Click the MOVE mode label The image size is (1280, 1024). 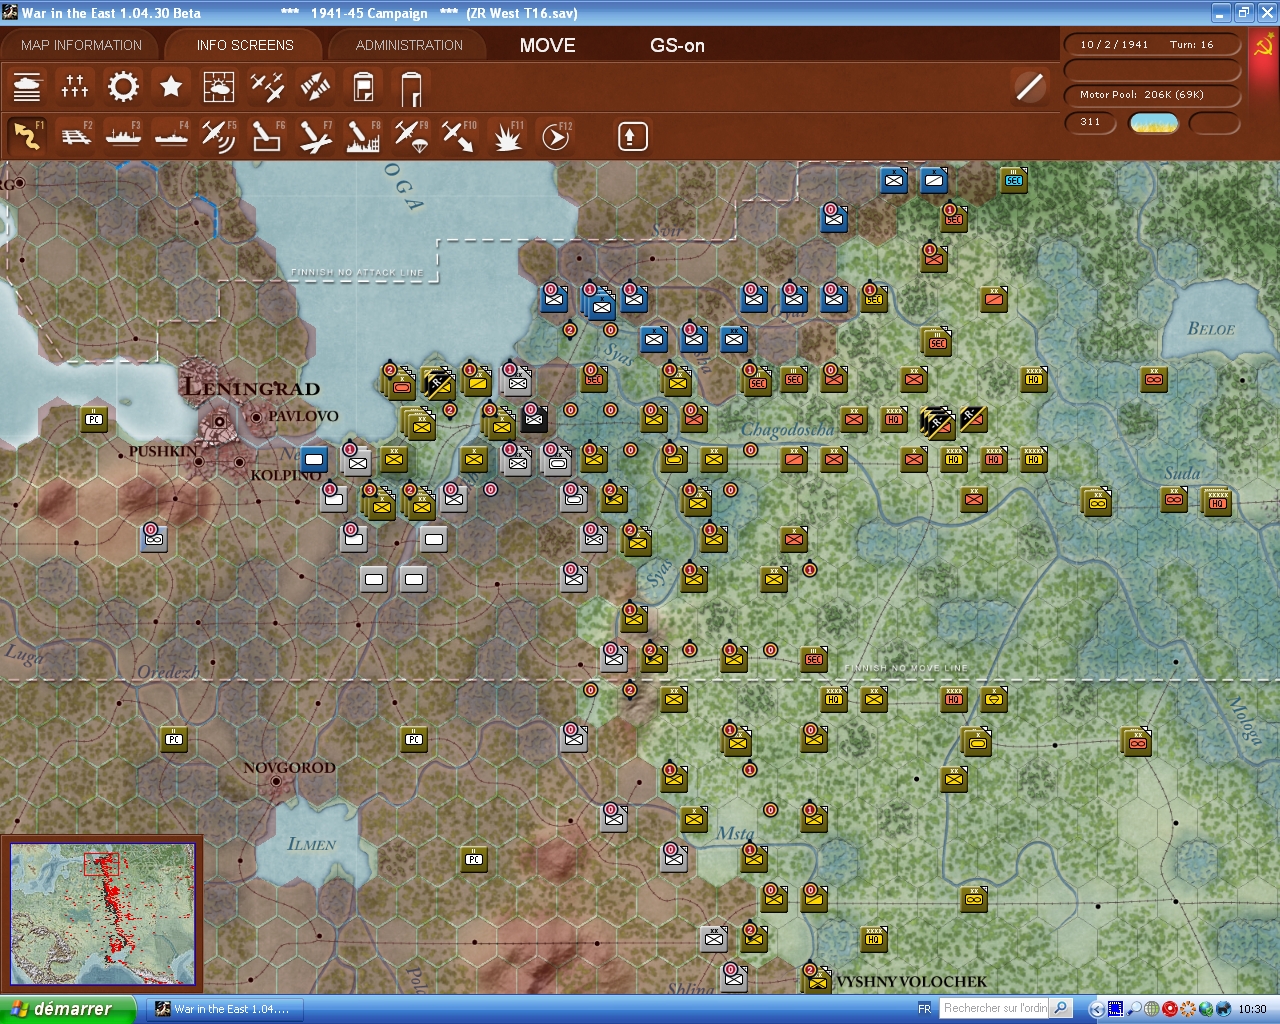point(548,45)
